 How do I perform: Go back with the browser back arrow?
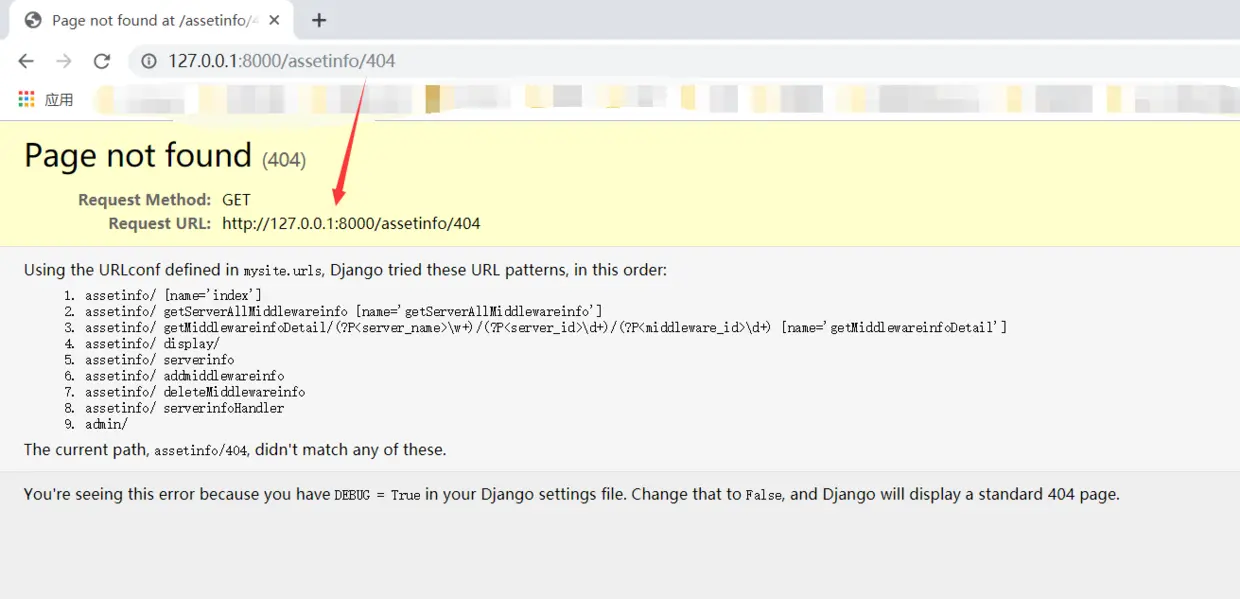point(26,61)
